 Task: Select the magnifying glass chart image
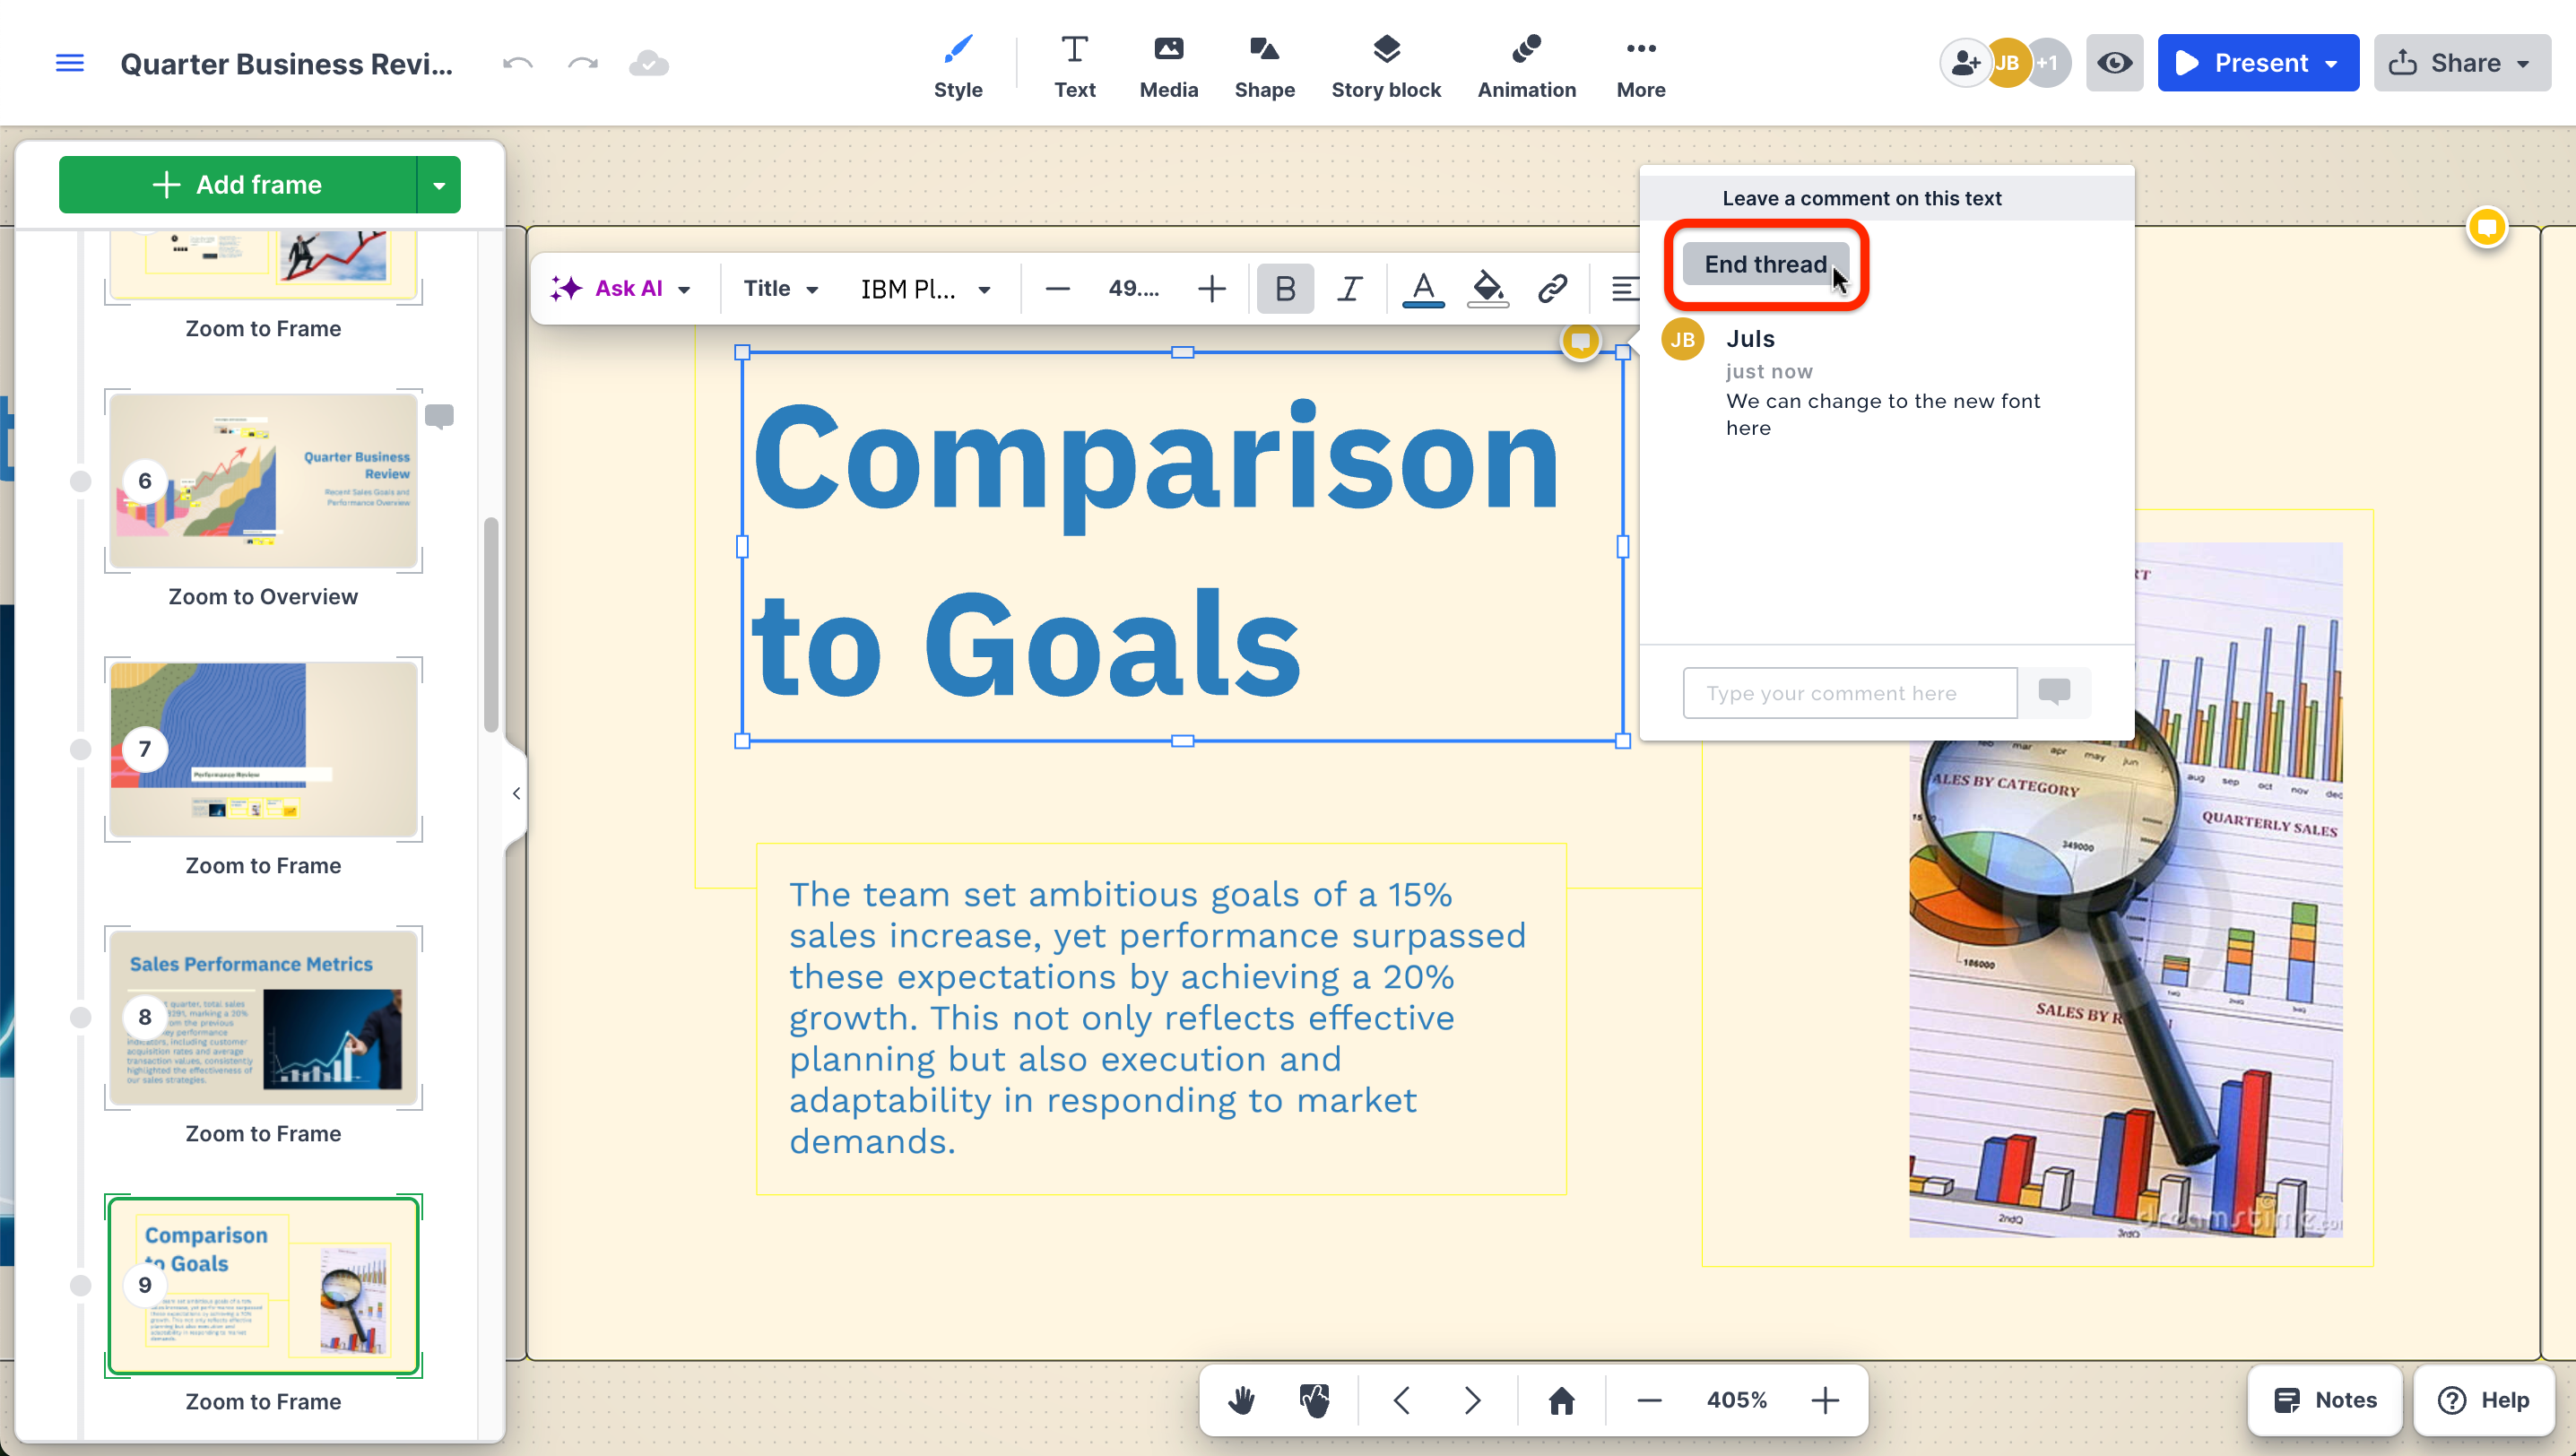coord(2125,890)
